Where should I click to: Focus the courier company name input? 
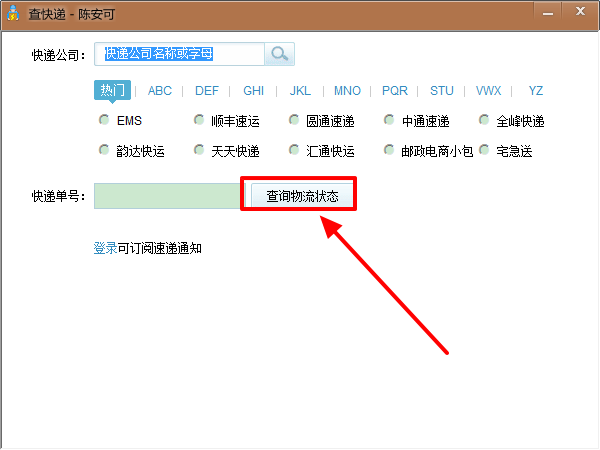(179, 54)
